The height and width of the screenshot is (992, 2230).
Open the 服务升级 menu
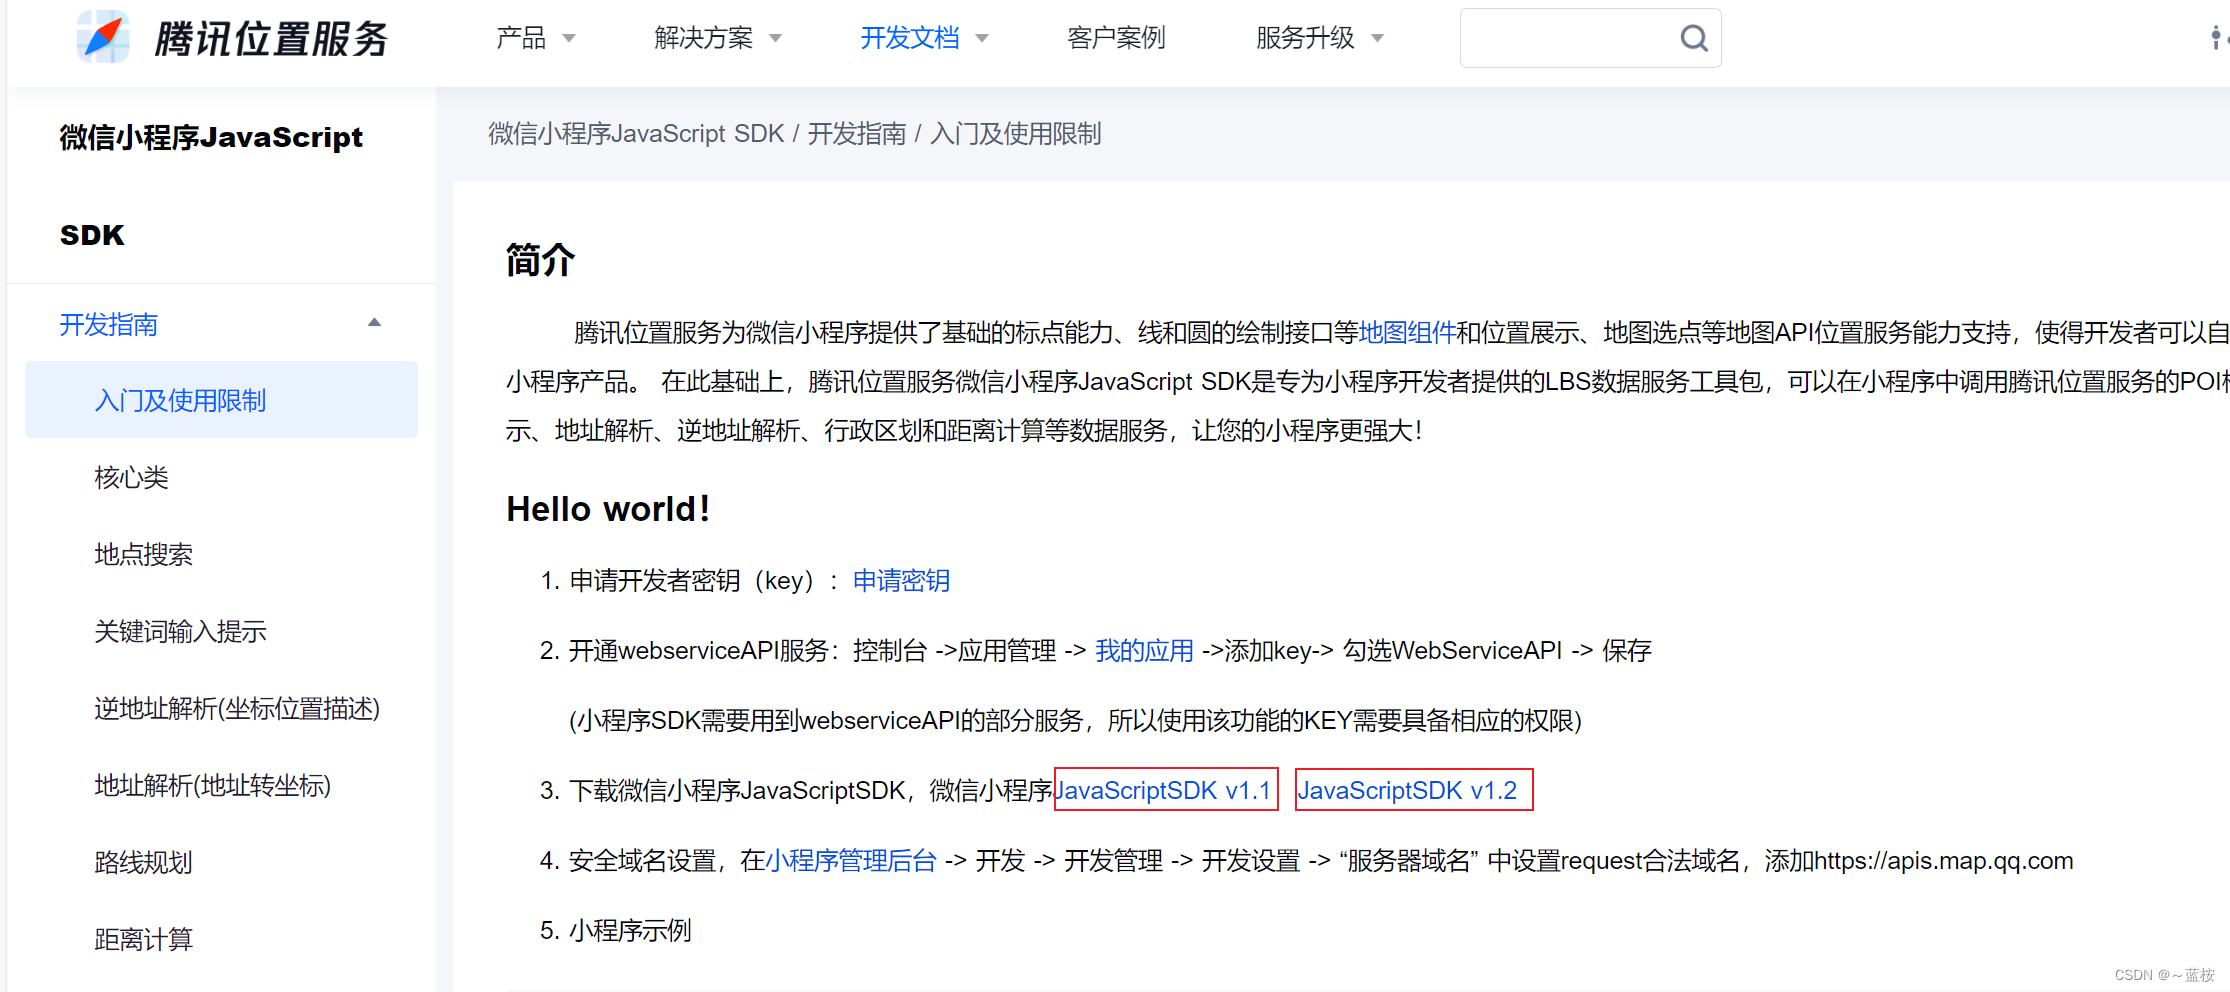coord(1305,38)
